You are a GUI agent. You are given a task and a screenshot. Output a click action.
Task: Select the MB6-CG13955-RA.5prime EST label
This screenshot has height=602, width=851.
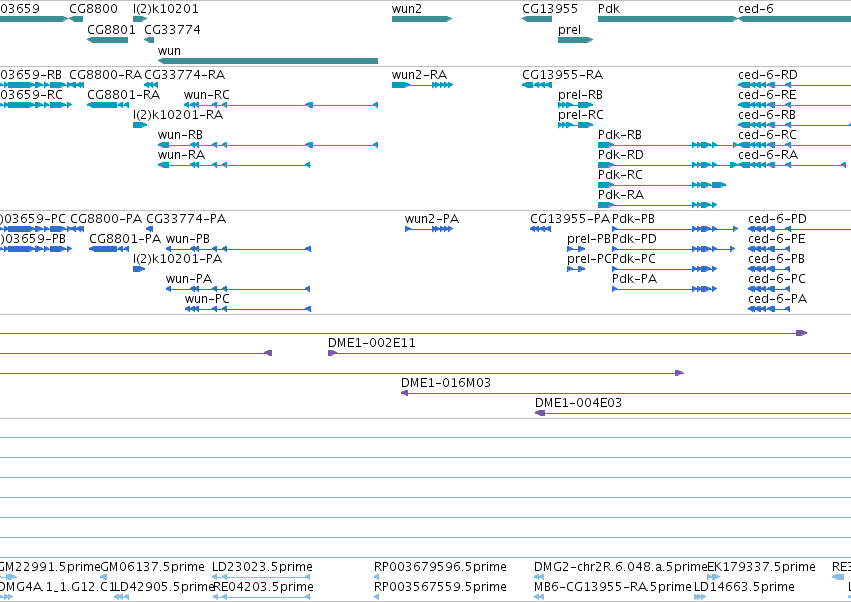[613, 587]
